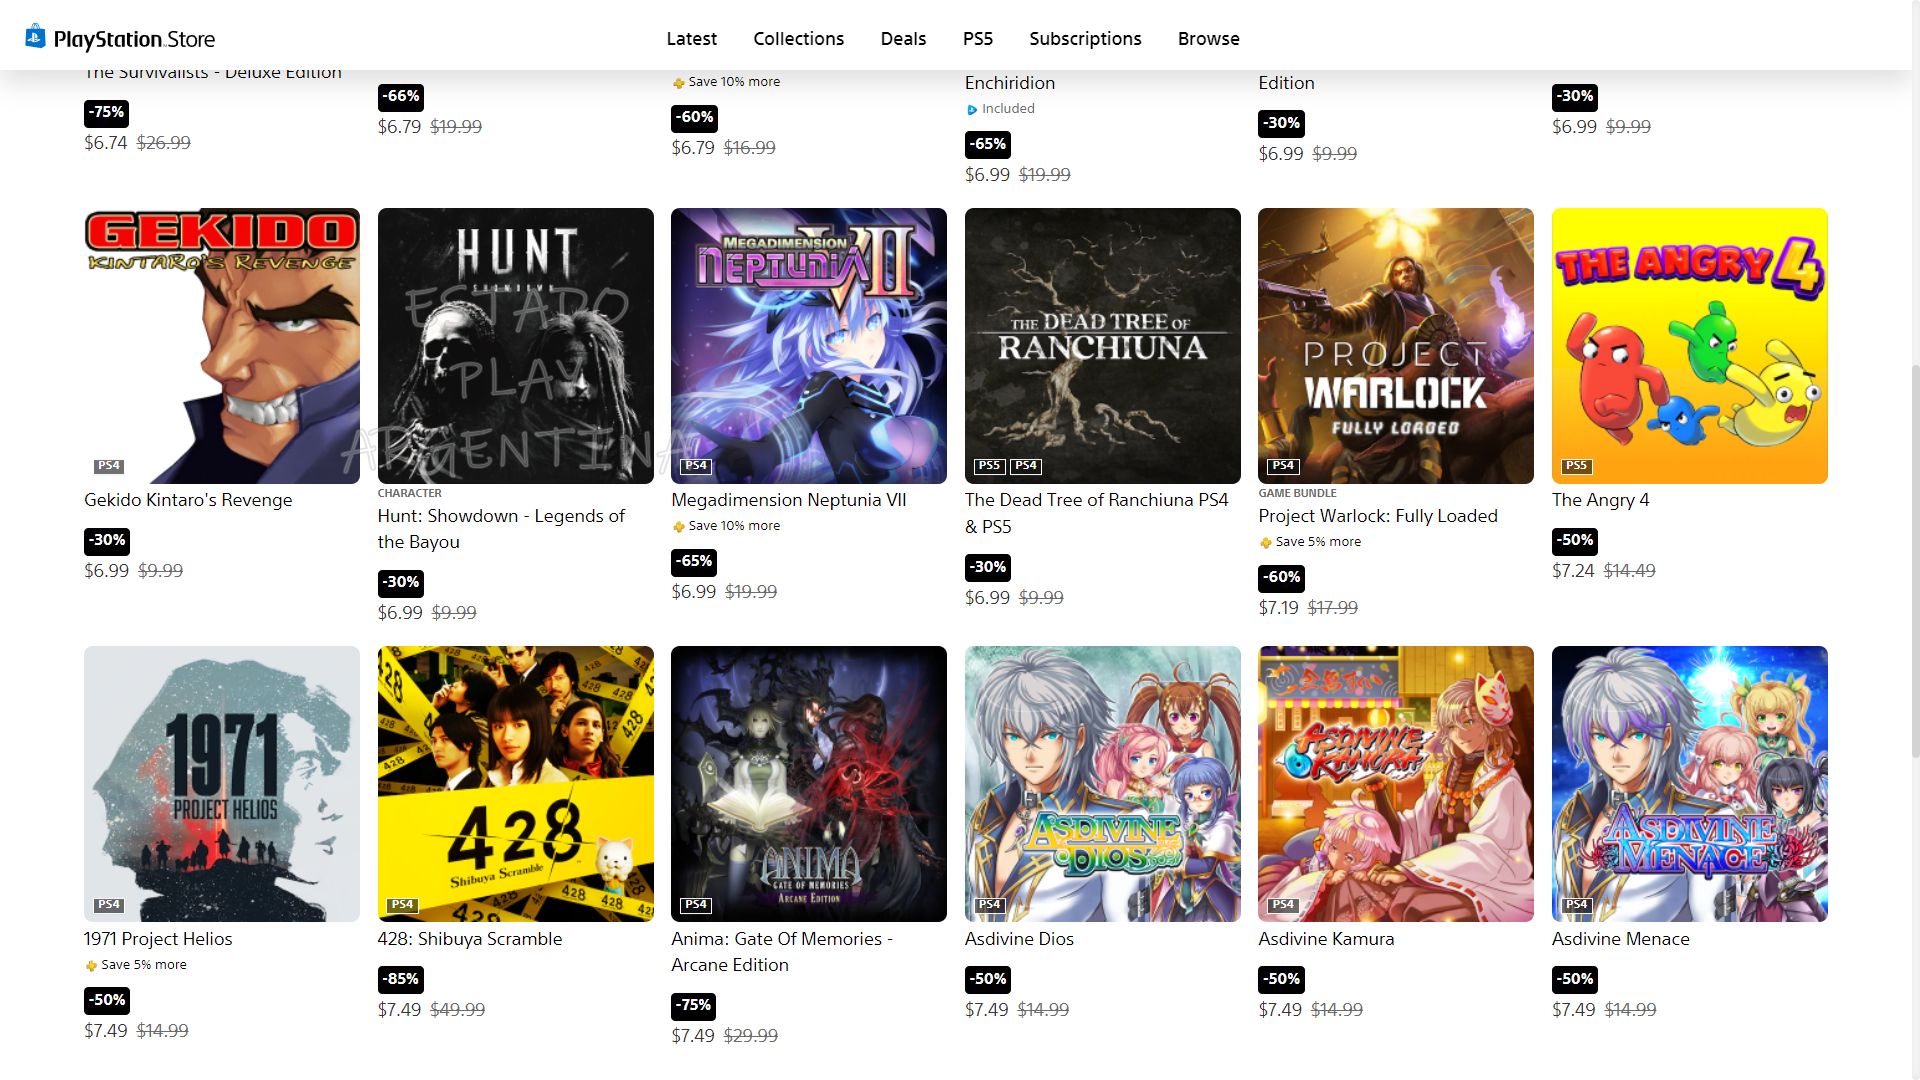Open the Subscriptions page

point(1085,38)
